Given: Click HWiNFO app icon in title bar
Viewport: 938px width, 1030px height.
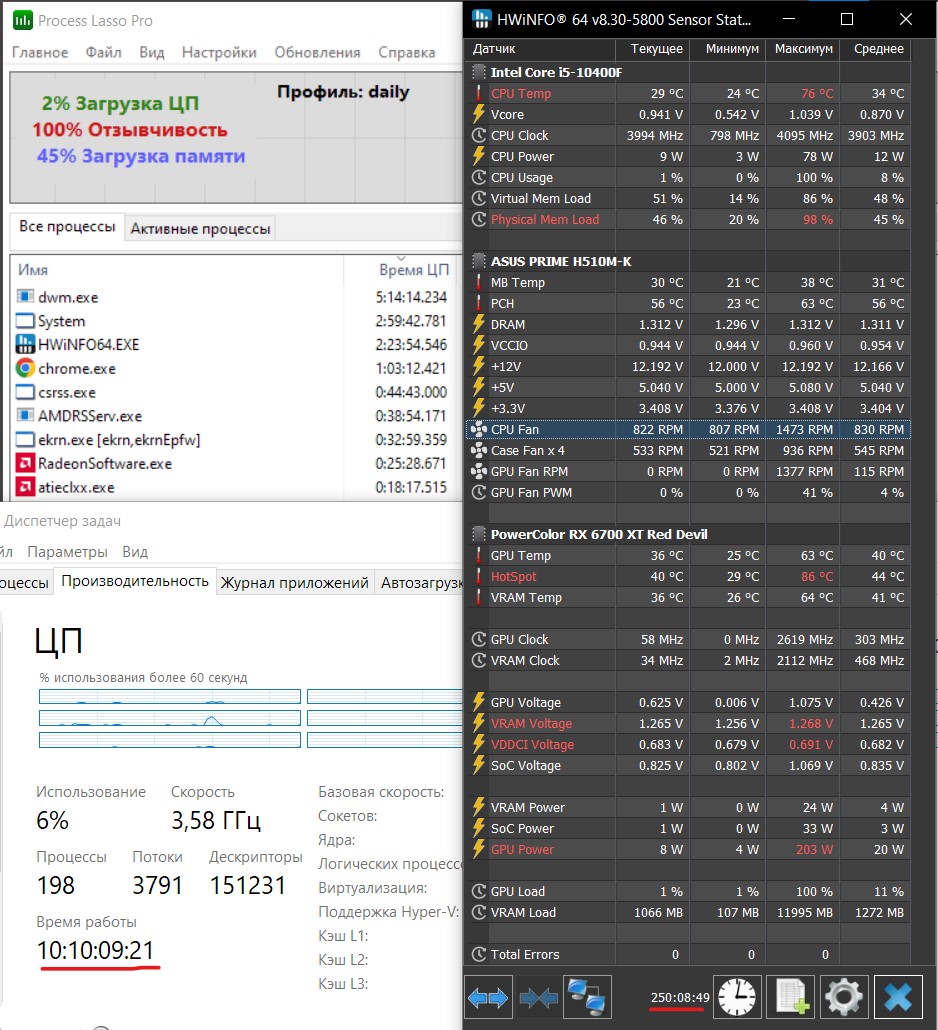Looking at the screenshot, I should 481,19.
